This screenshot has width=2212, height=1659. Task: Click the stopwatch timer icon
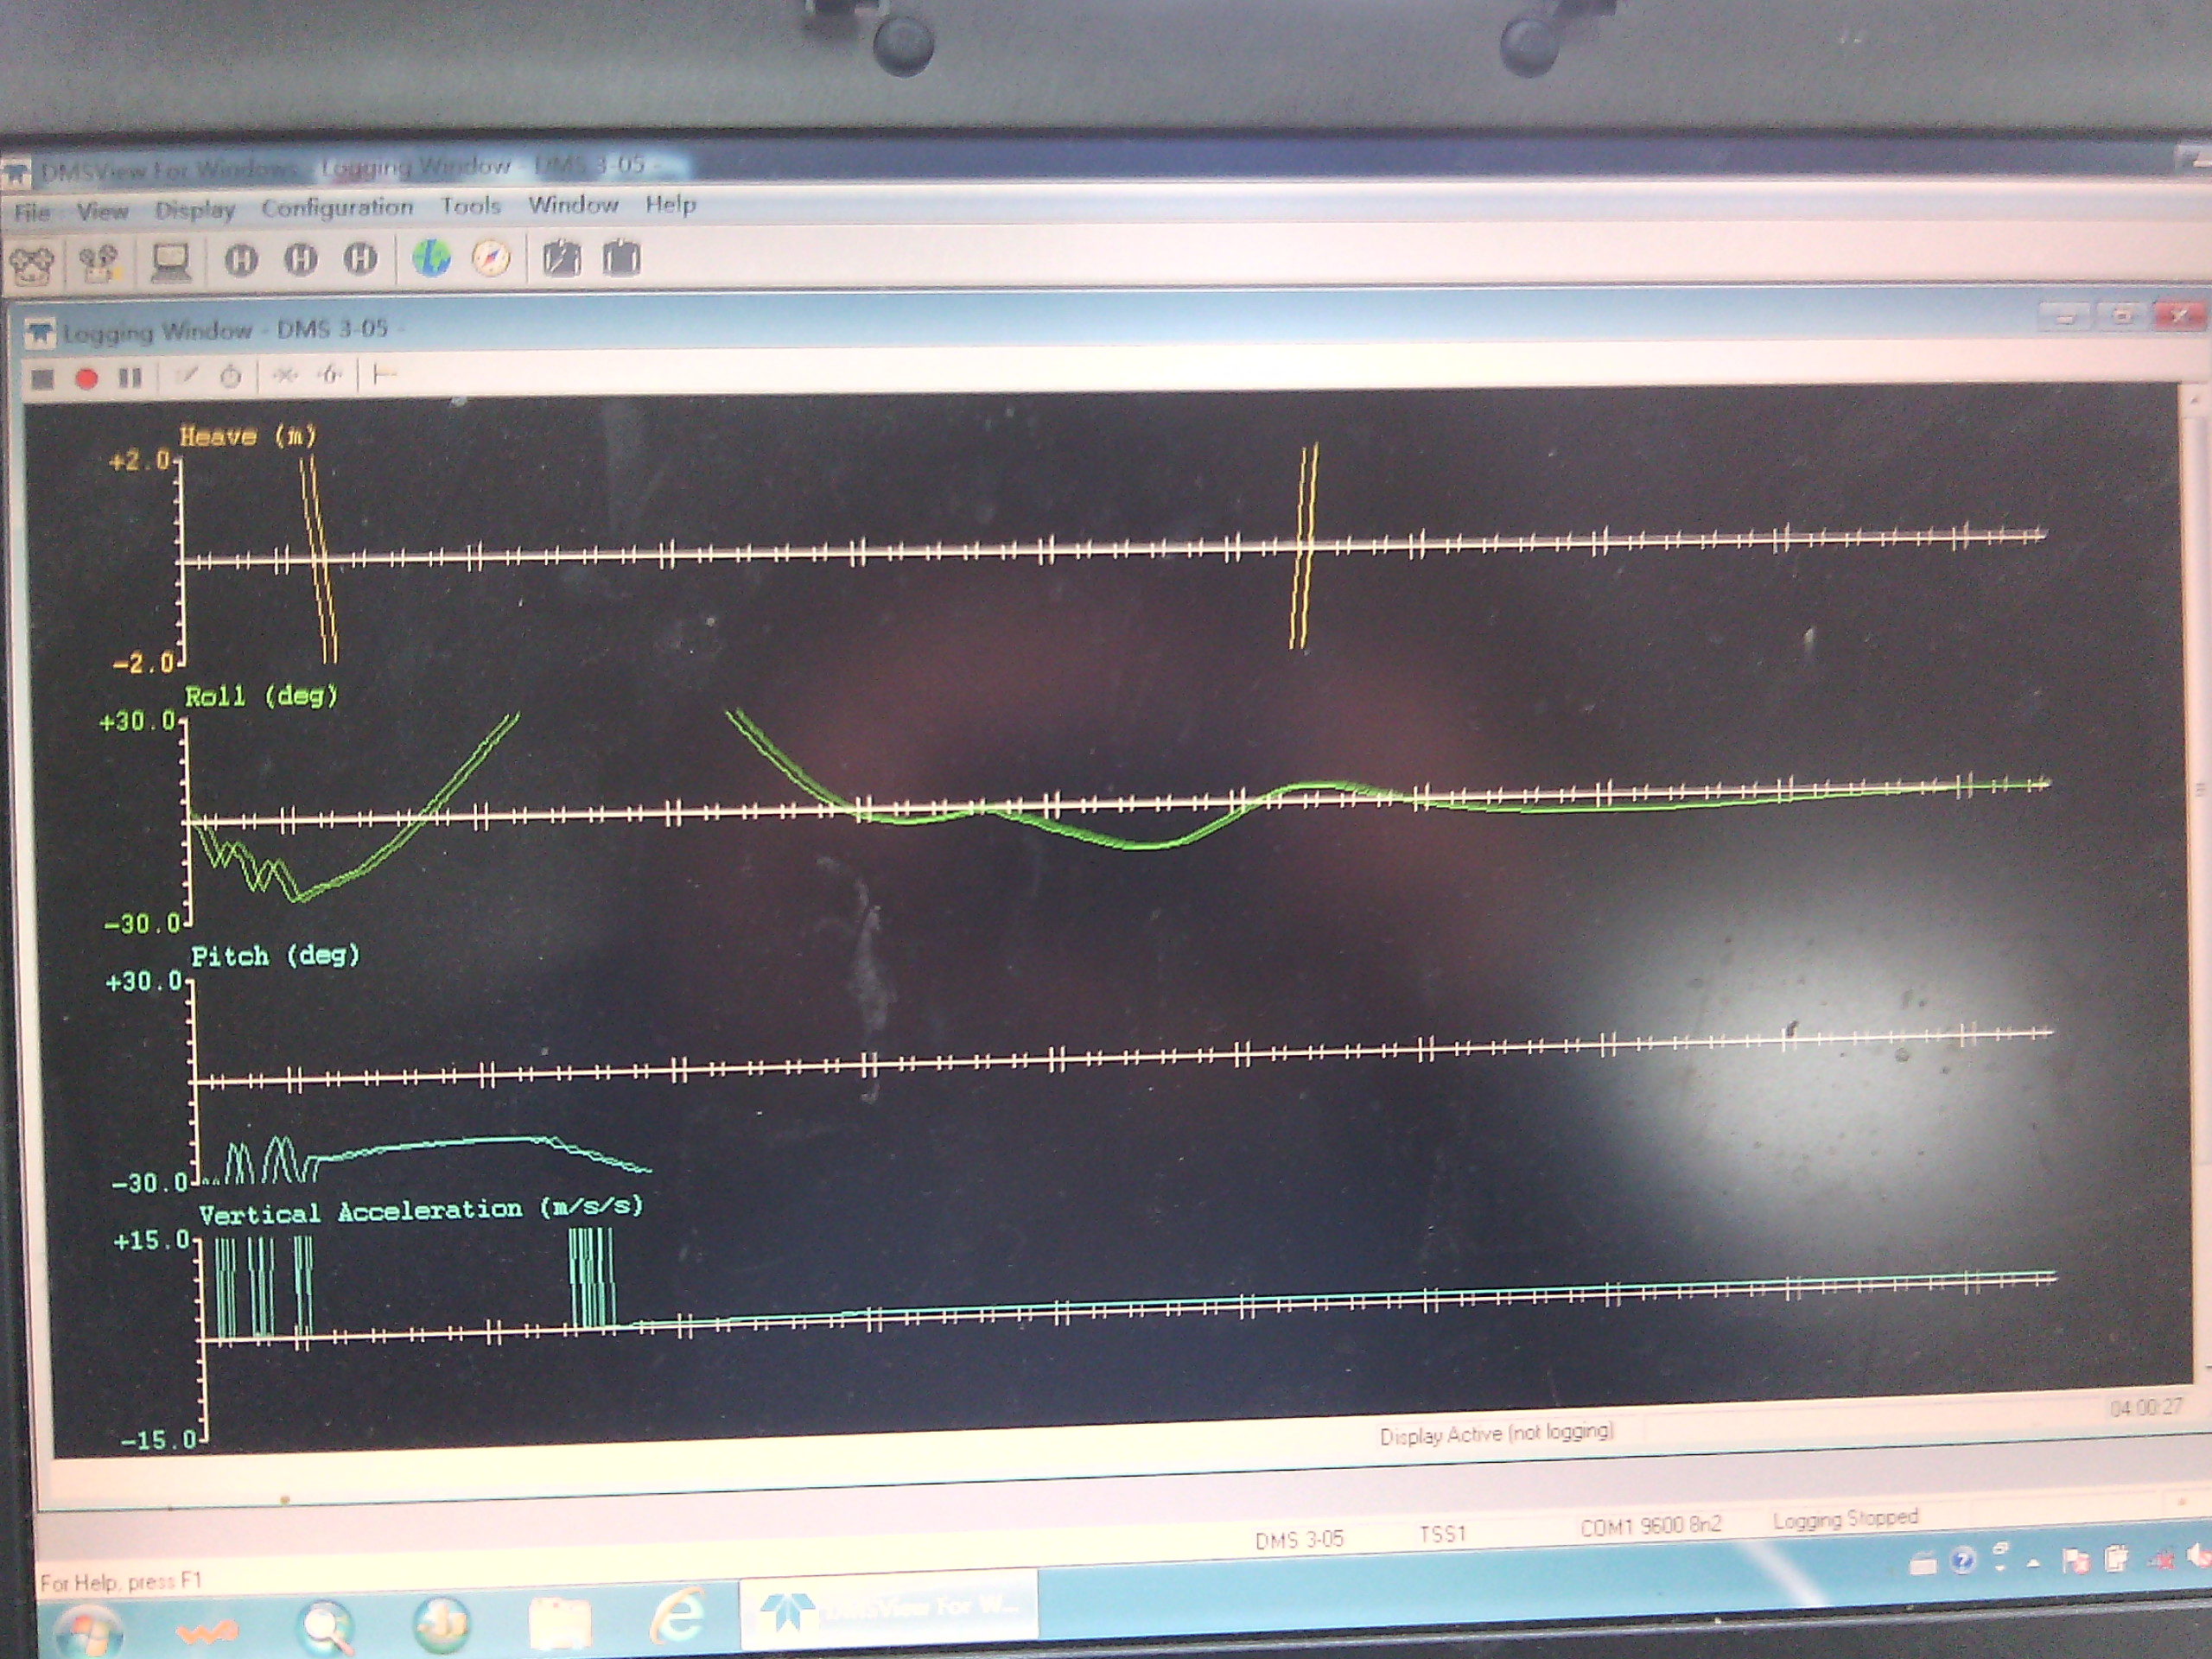pyautogui.click(x=231, y=377)
